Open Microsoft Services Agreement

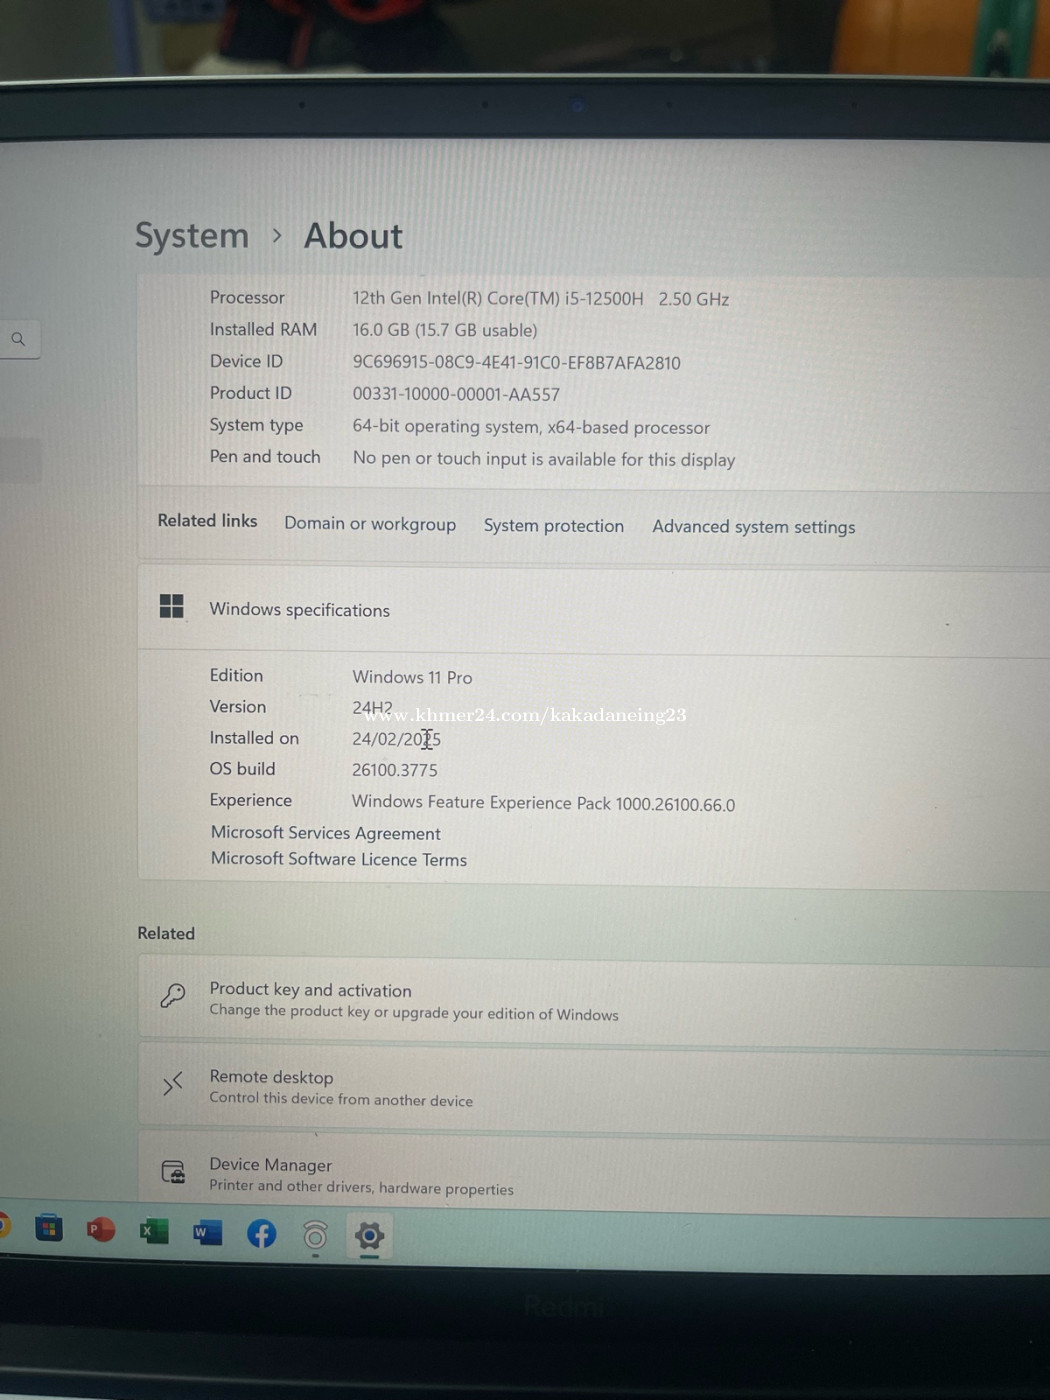(325, 833)
